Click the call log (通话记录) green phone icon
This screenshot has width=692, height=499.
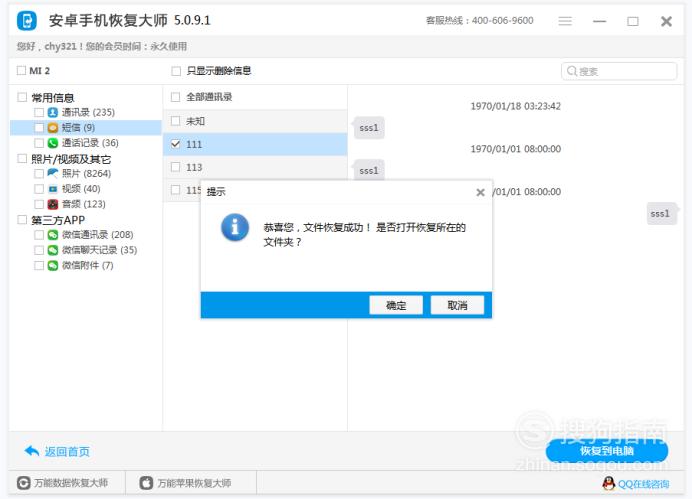tap(53, 143)
